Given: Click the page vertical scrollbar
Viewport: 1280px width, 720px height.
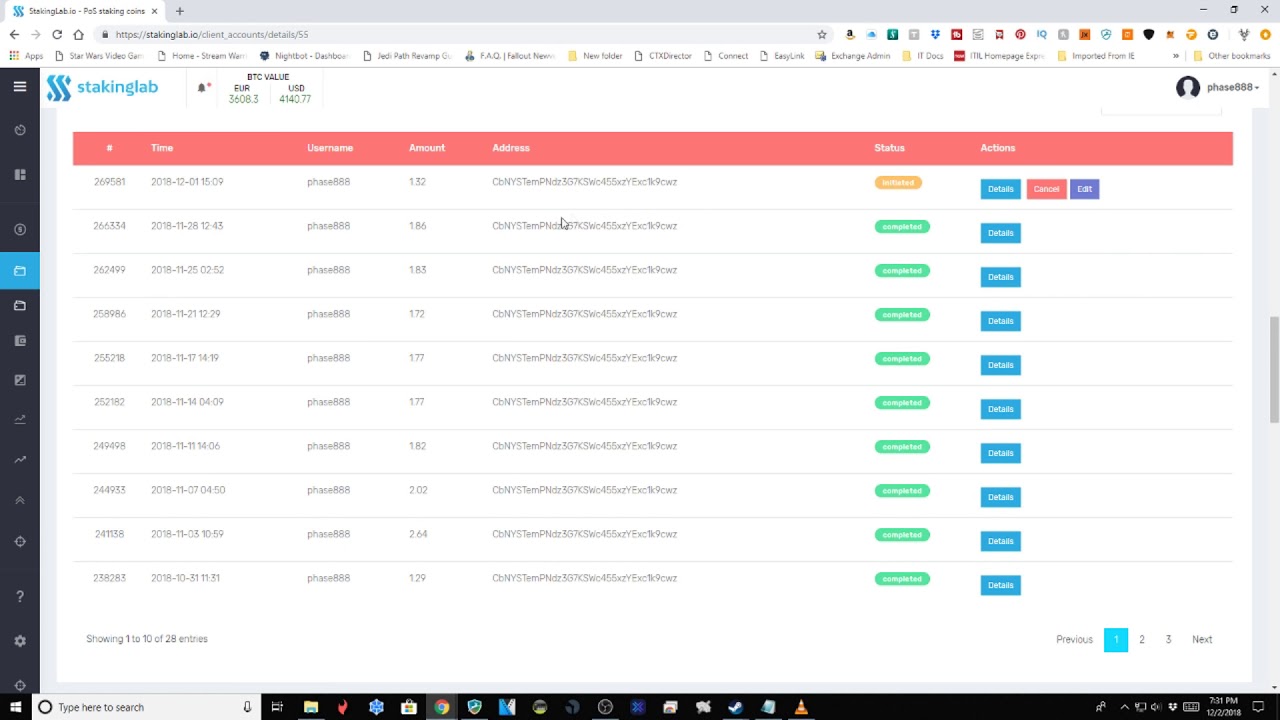Looking at the screenshot, I should pyautogui.click(x=1274, y=370).
